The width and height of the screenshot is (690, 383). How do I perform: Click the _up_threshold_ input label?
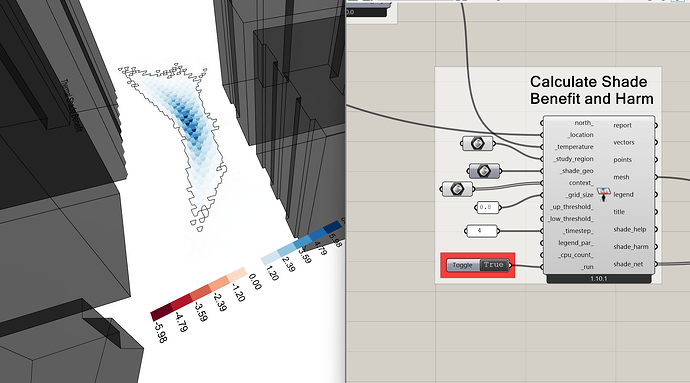(572, 207)
